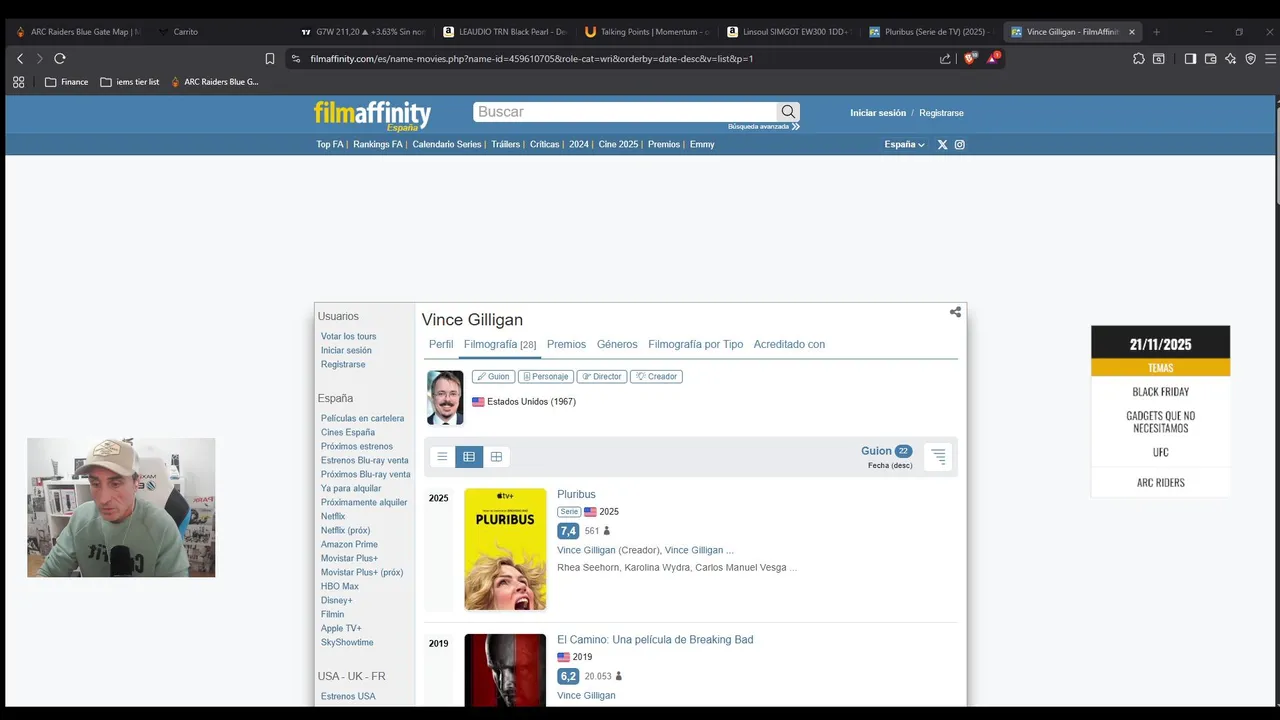The height and width of the screenshot is (720, 1280).
Task: Open Calendario Series in the navigation bar
Action: 447,145
